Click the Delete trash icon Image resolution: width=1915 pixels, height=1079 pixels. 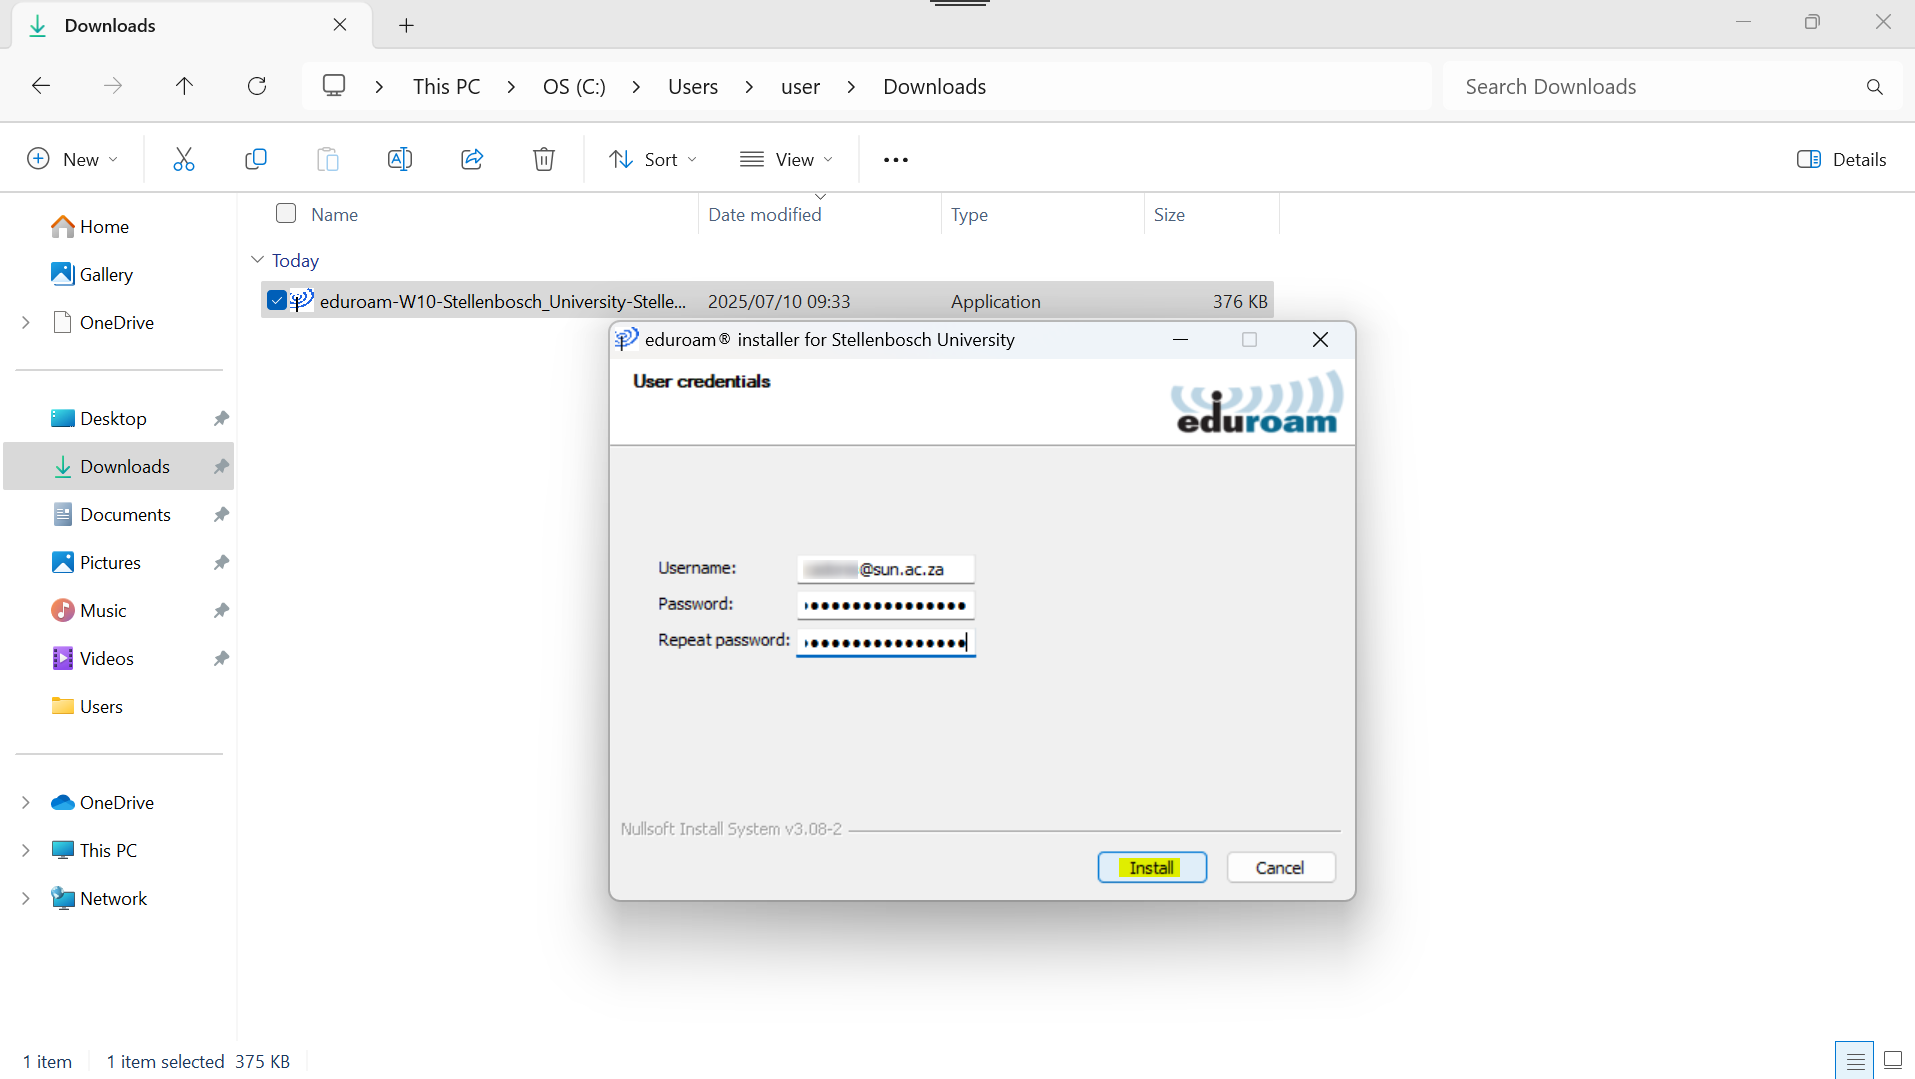click(x=543, y=159)
